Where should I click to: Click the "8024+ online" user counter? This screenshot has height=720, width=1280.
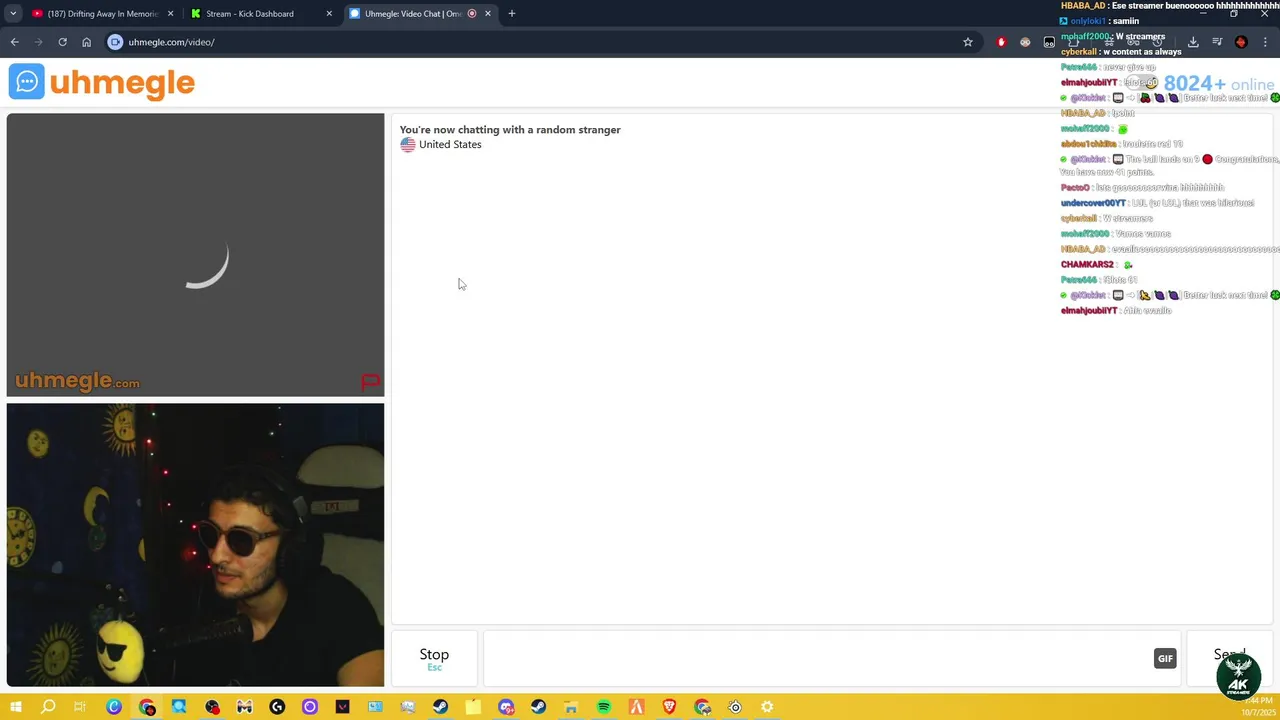(x=1218, y=84)
